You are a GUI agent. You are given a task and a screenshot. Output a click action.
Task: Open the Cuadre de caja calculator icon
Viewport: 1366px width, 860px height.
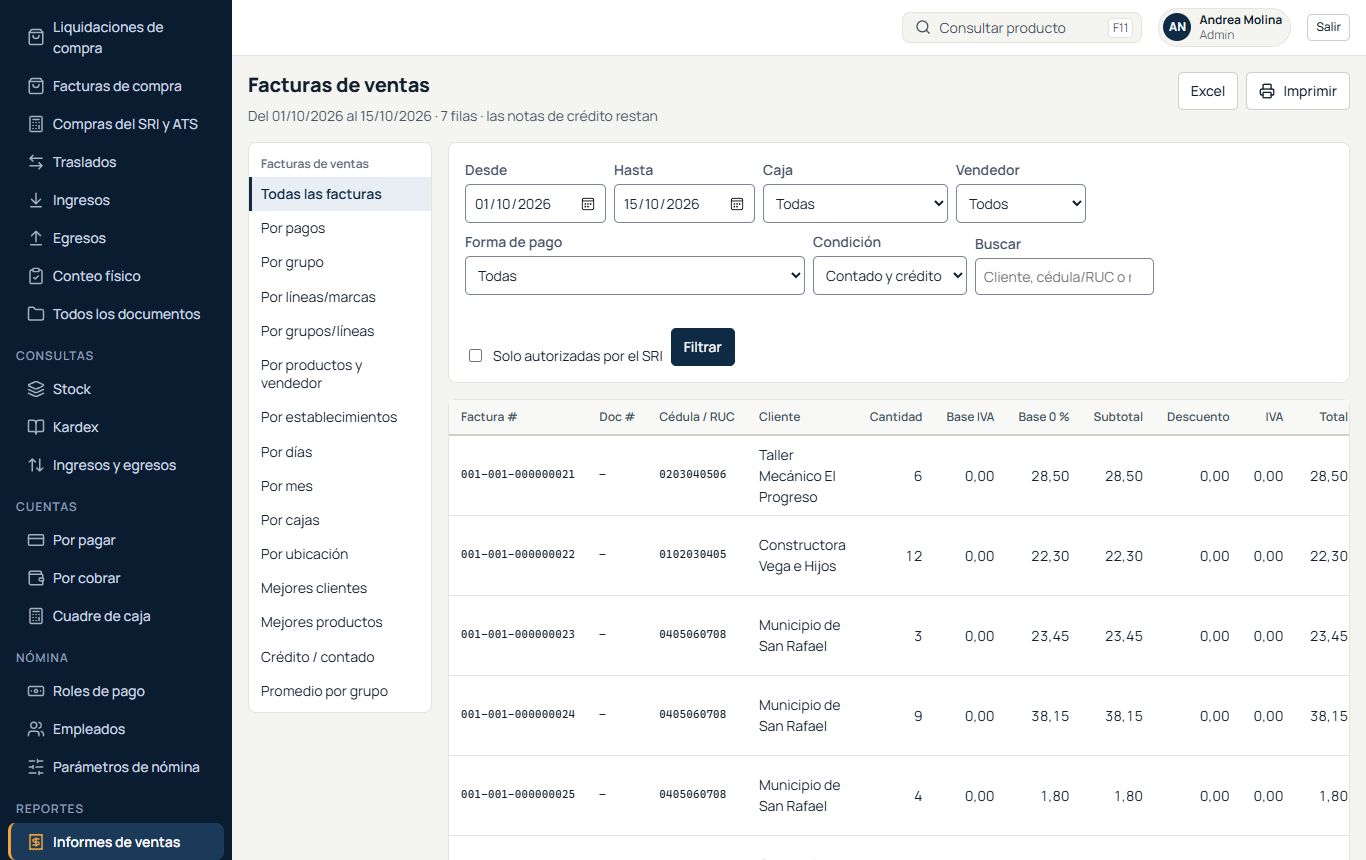36,616
